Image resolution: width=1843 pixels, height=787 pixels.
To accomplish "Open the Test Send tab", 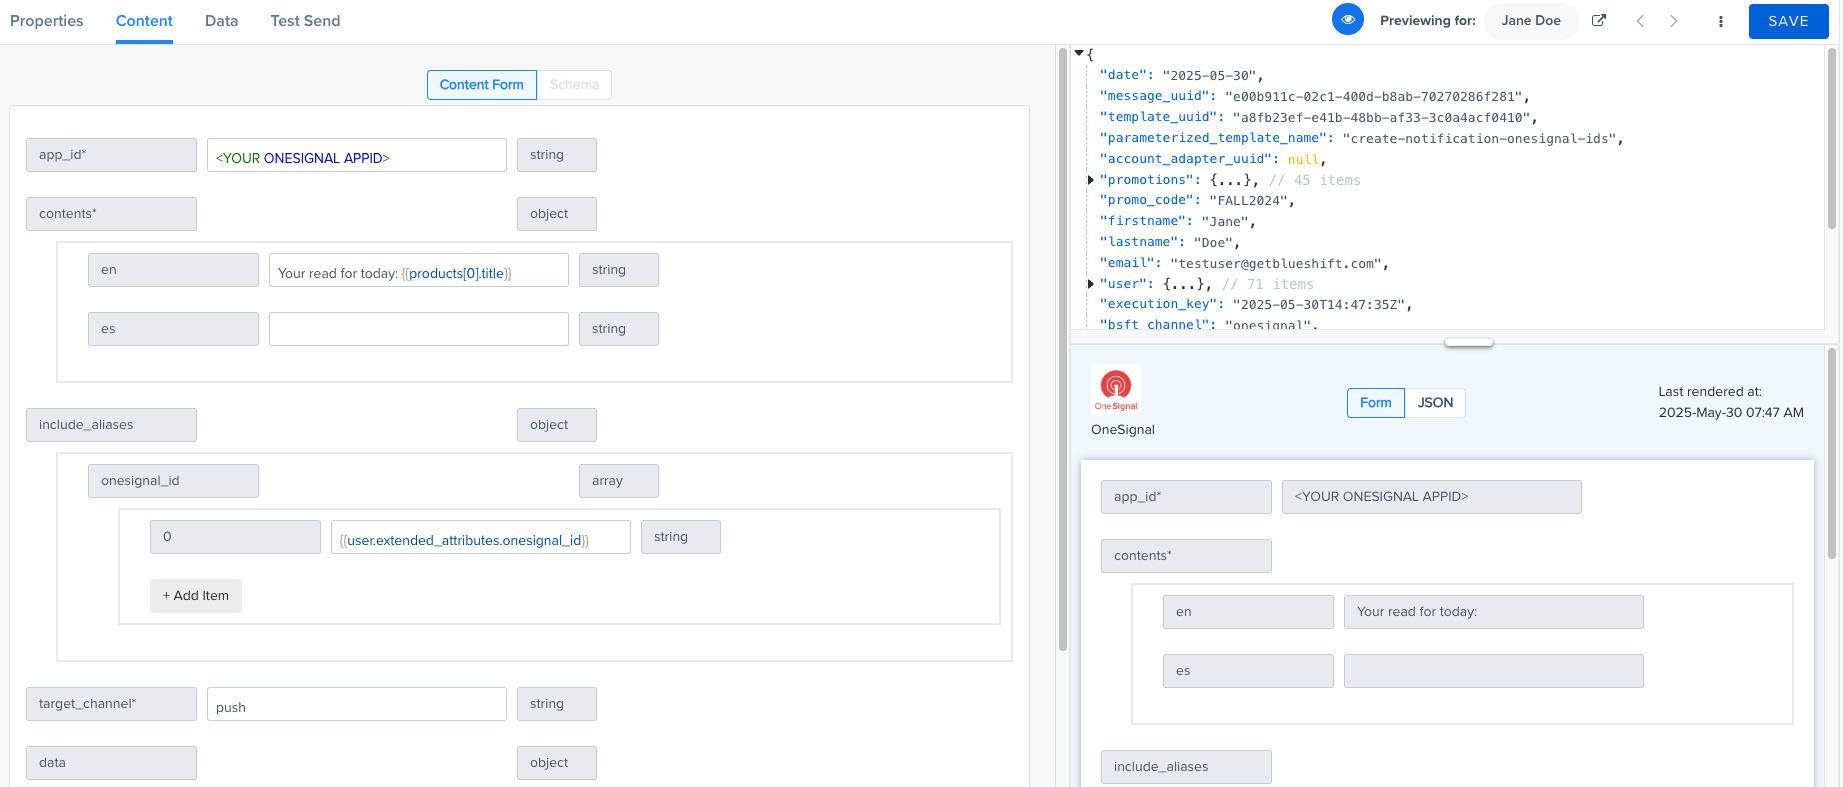I will 305,21.
